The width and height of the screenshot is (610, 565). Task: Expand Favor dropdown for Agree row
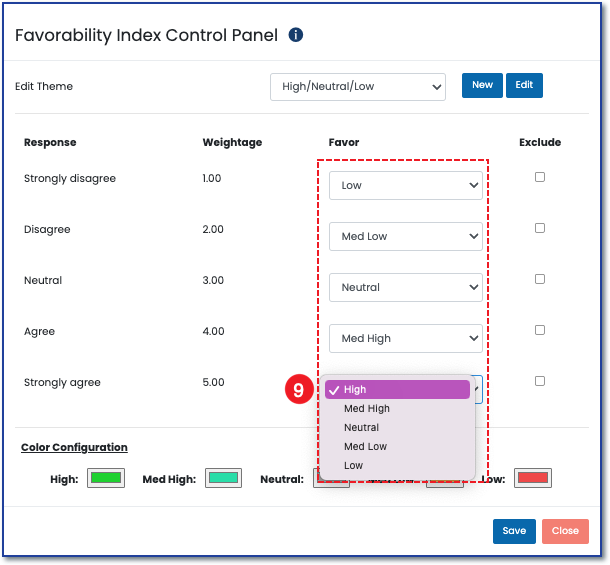[405, 338]
